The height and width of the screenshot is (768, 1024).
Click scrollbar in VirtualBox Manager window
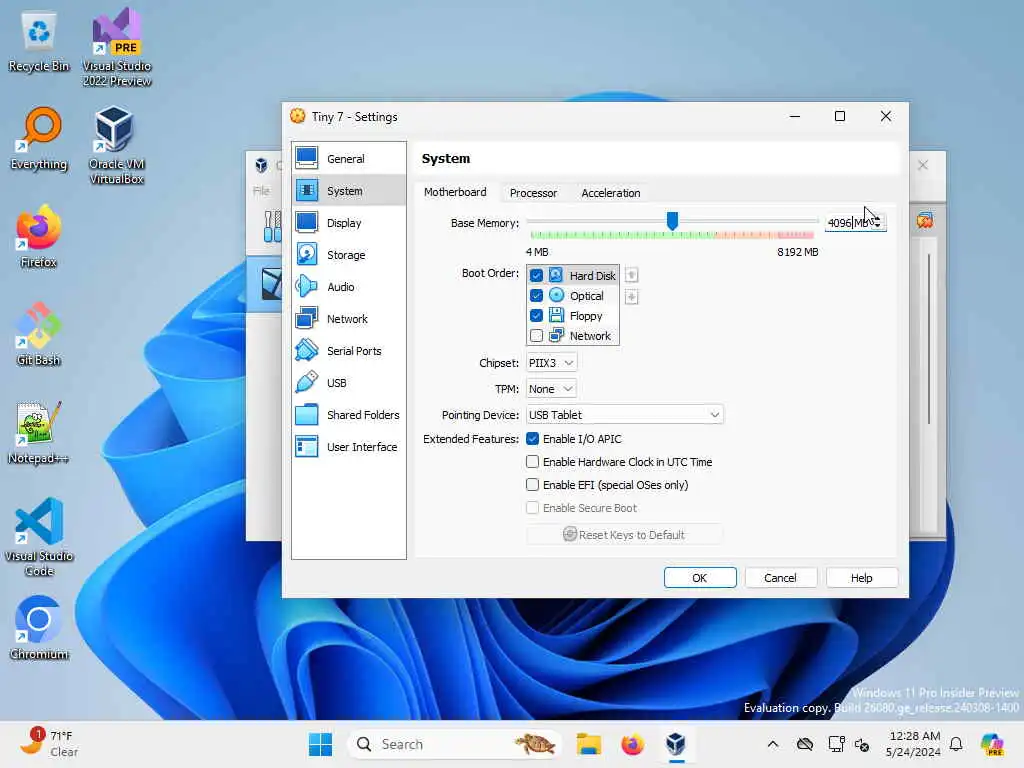pos(928,340)
